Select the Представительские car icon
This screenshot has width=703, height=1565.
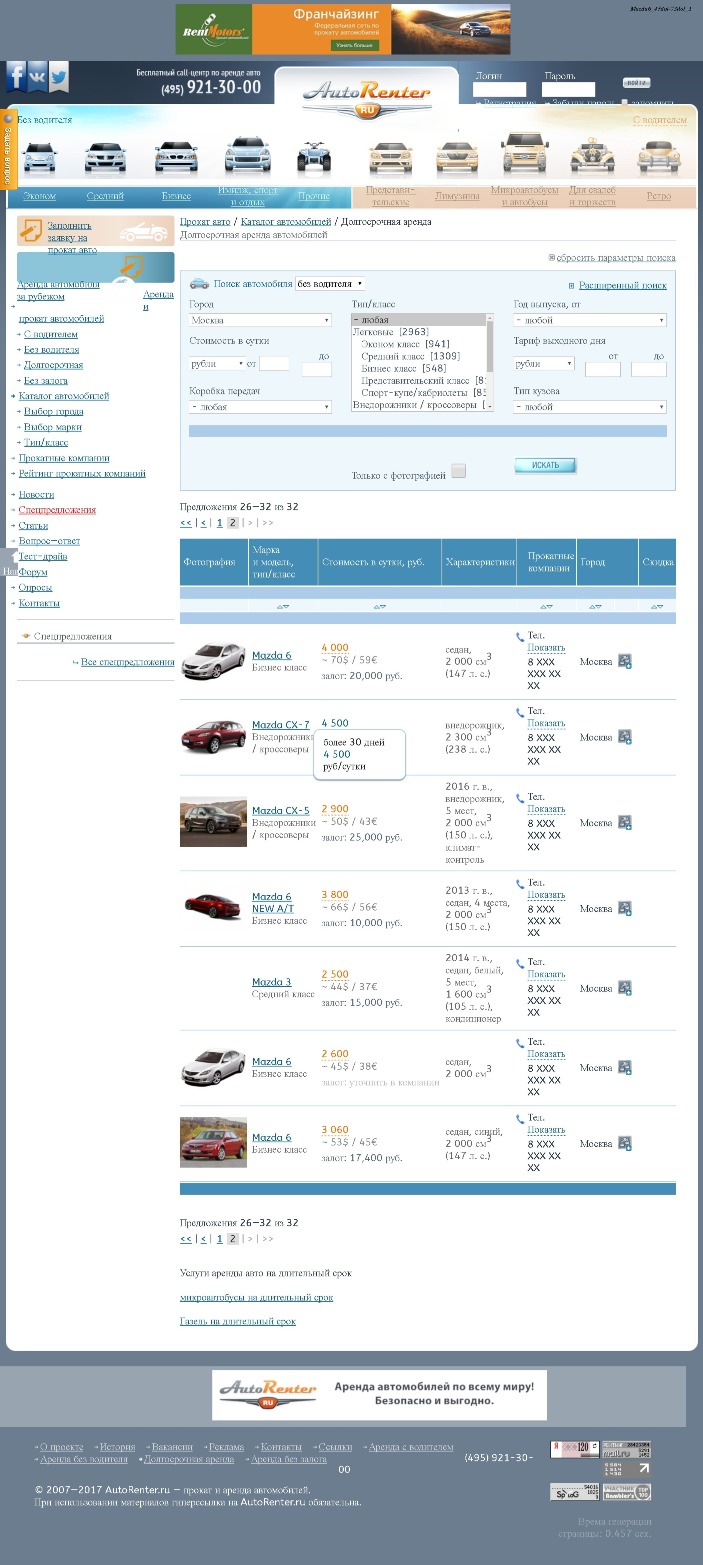(390, 157)
